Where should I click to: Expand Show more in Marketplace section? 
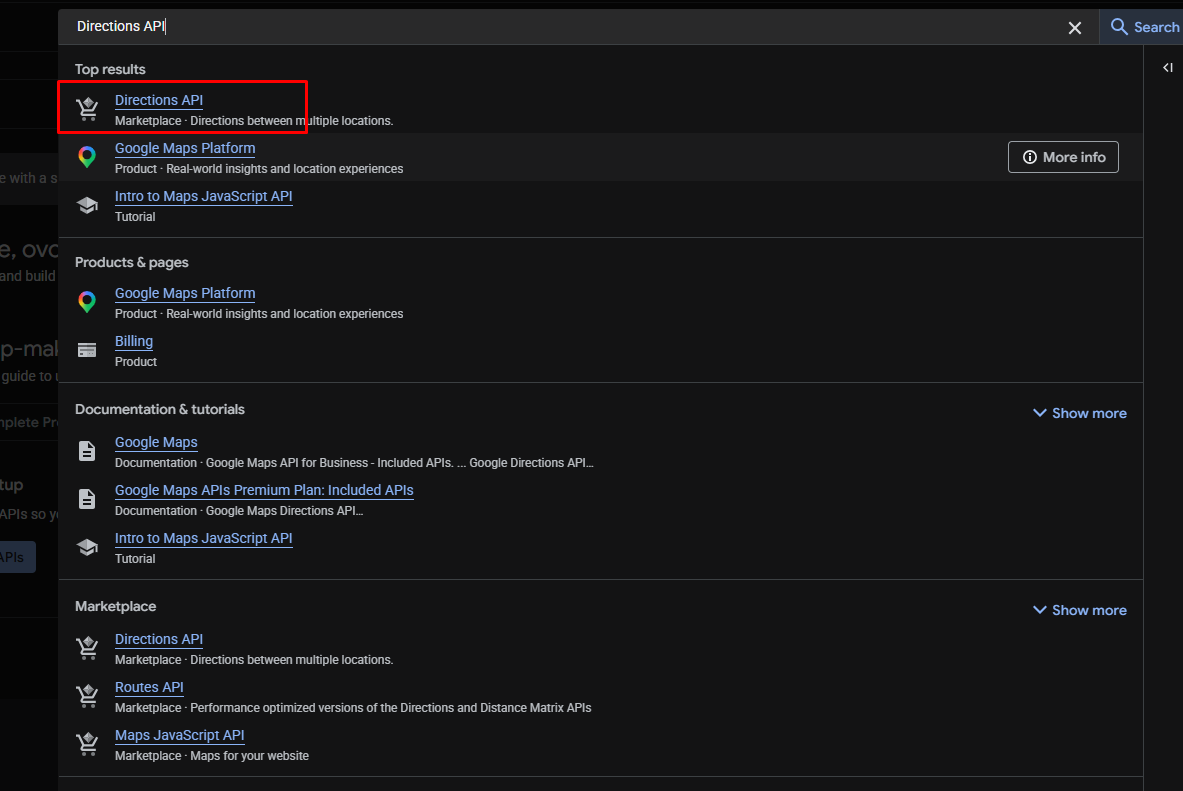(x=1080, y=610)
